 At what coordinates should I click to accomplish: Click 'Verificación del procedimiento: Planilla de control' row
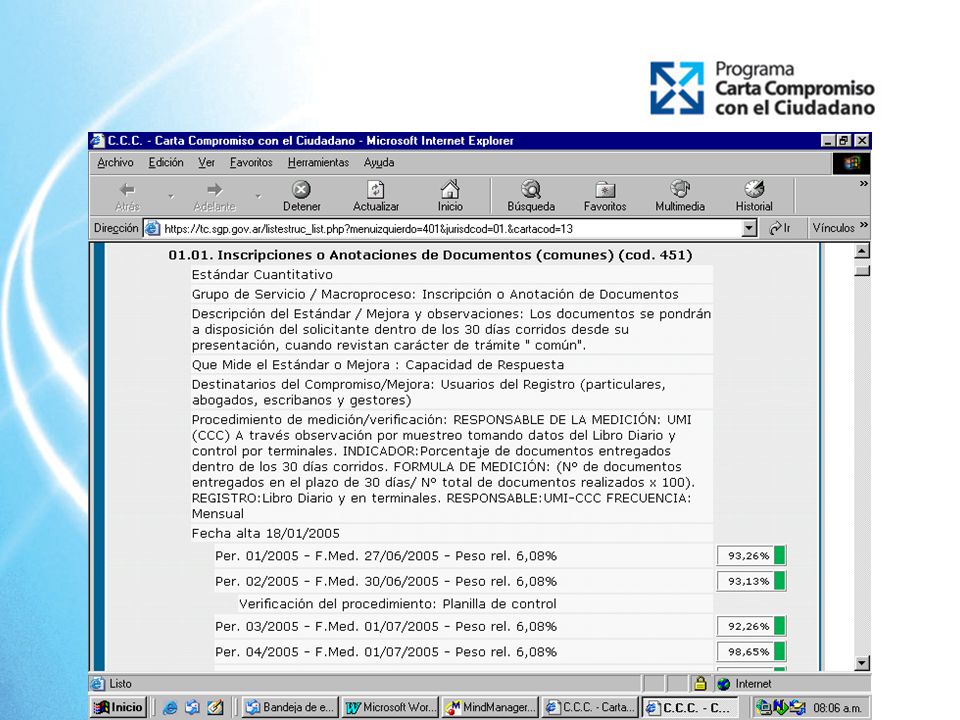click(476, 604)
